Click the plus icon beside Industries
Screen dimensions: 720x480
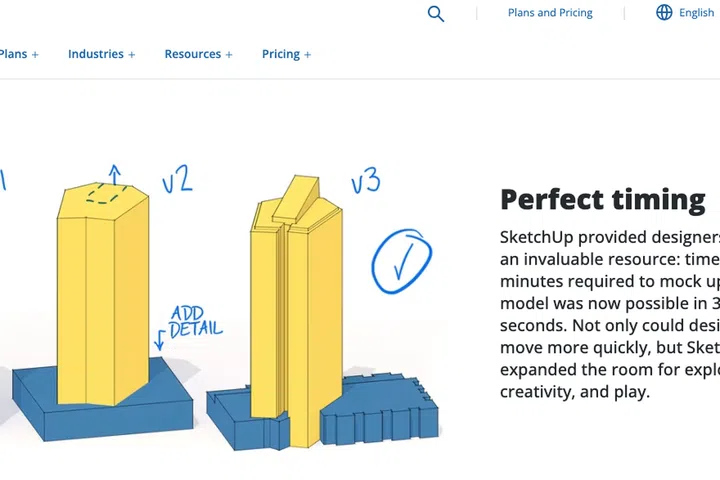(x=131, y=55)
